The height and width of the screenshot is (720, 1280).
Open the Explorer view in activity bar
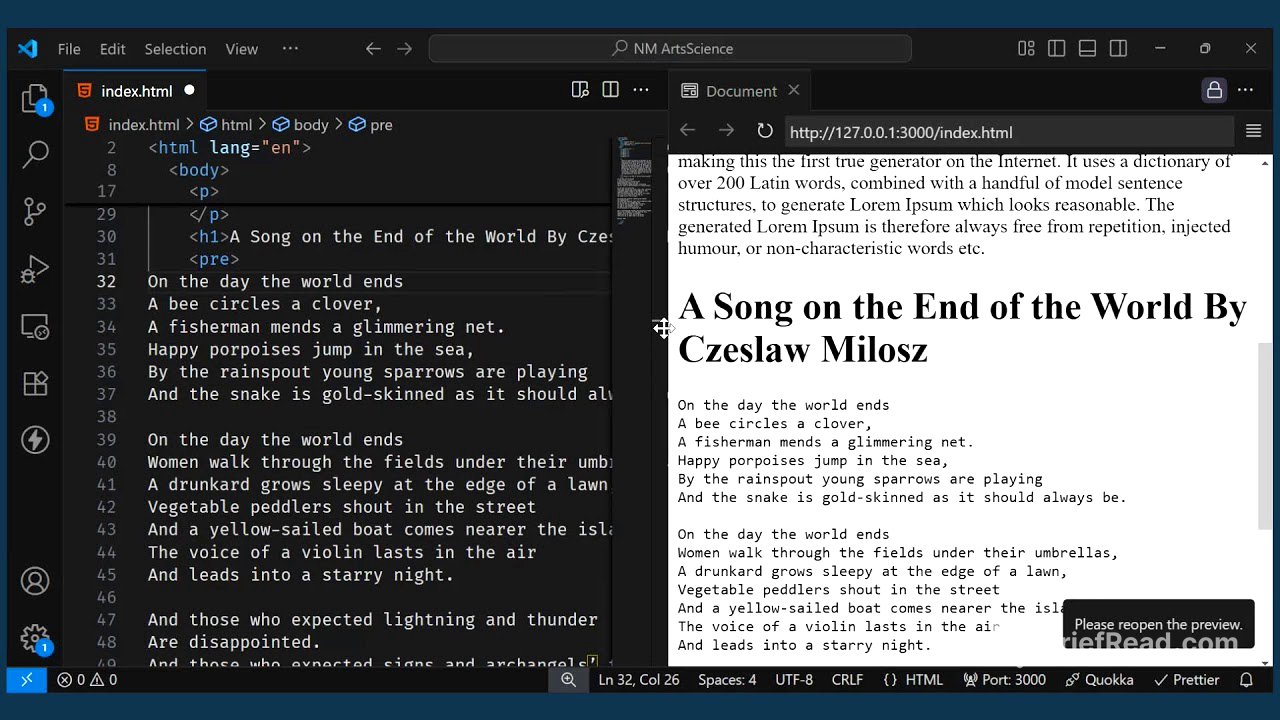point(35,99)
